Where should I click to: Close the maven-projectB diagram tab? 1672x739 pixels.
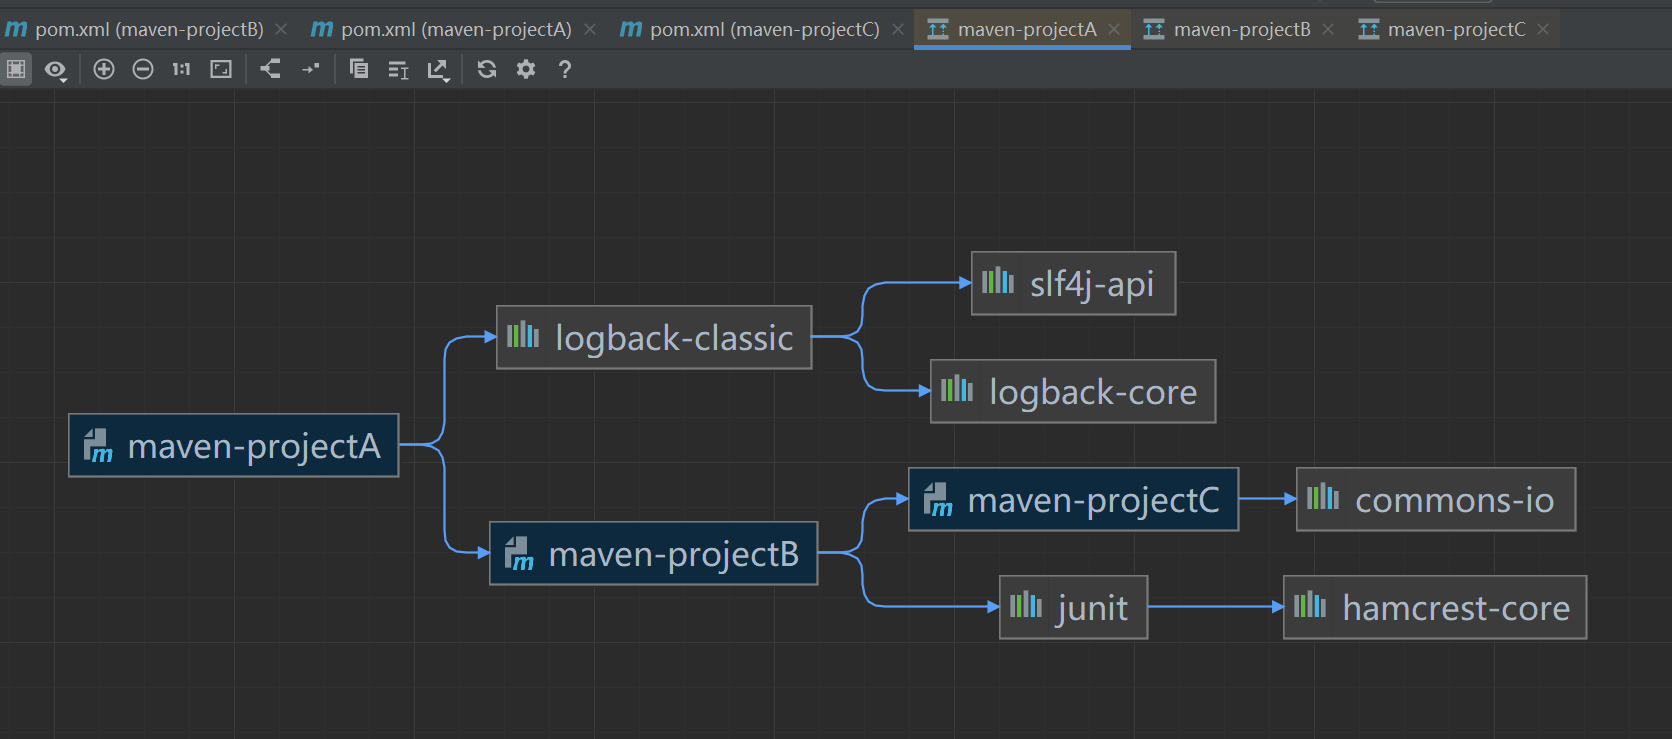[x=1328, y=30]
